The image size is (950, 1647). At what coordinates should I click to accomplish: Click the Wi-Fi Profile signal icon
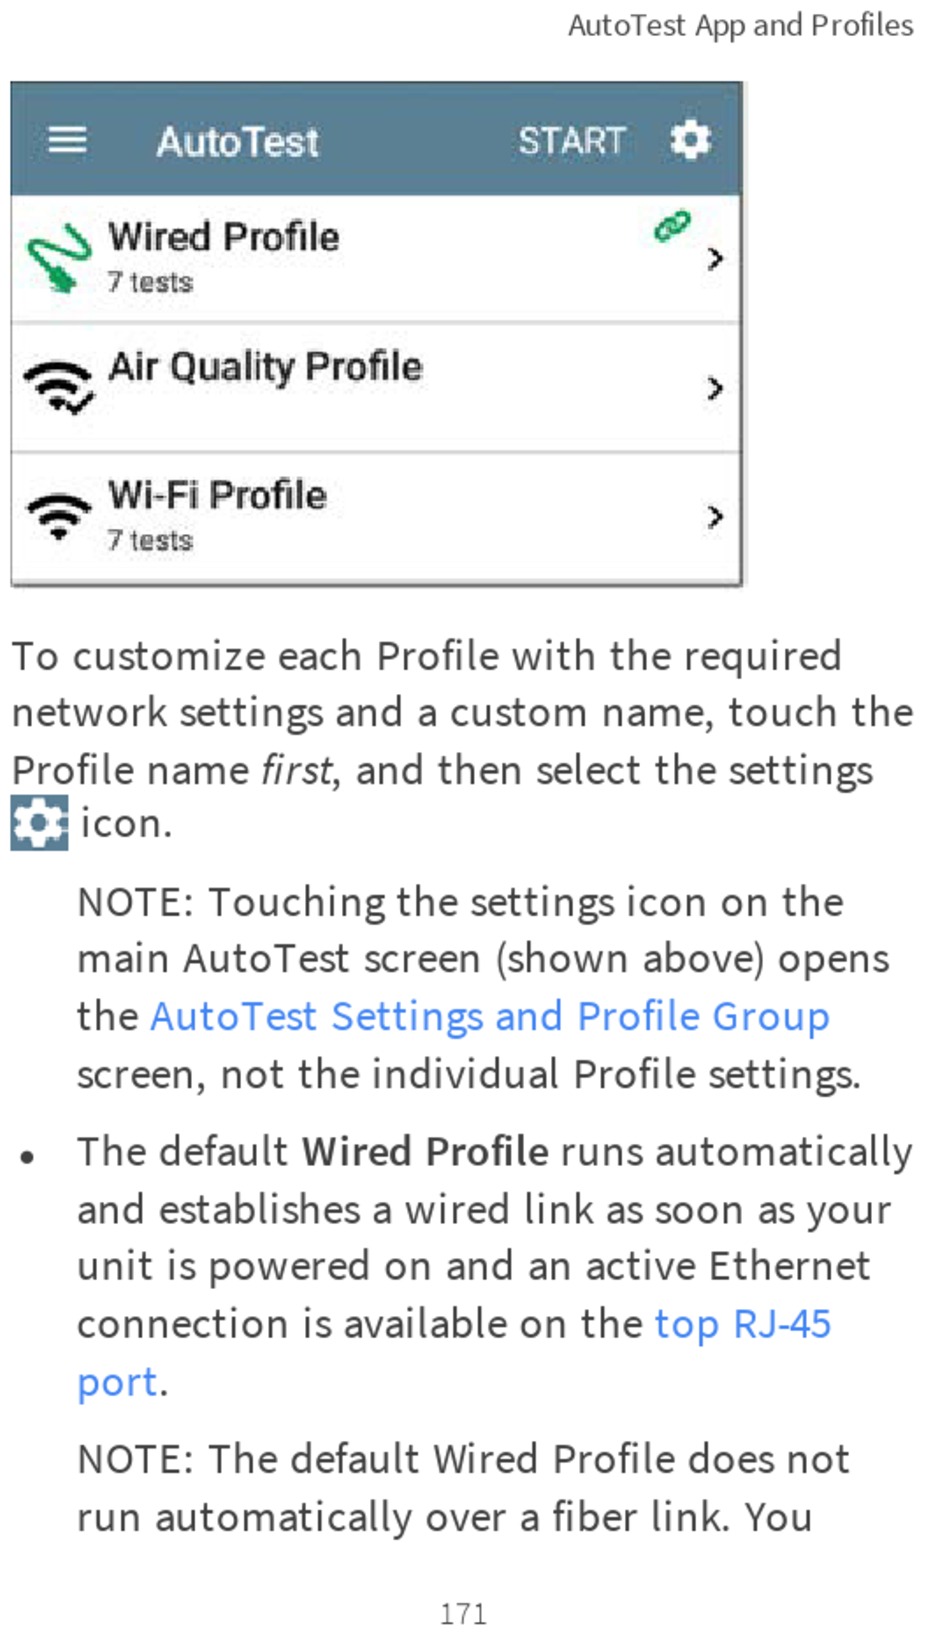tap(58, 514)
